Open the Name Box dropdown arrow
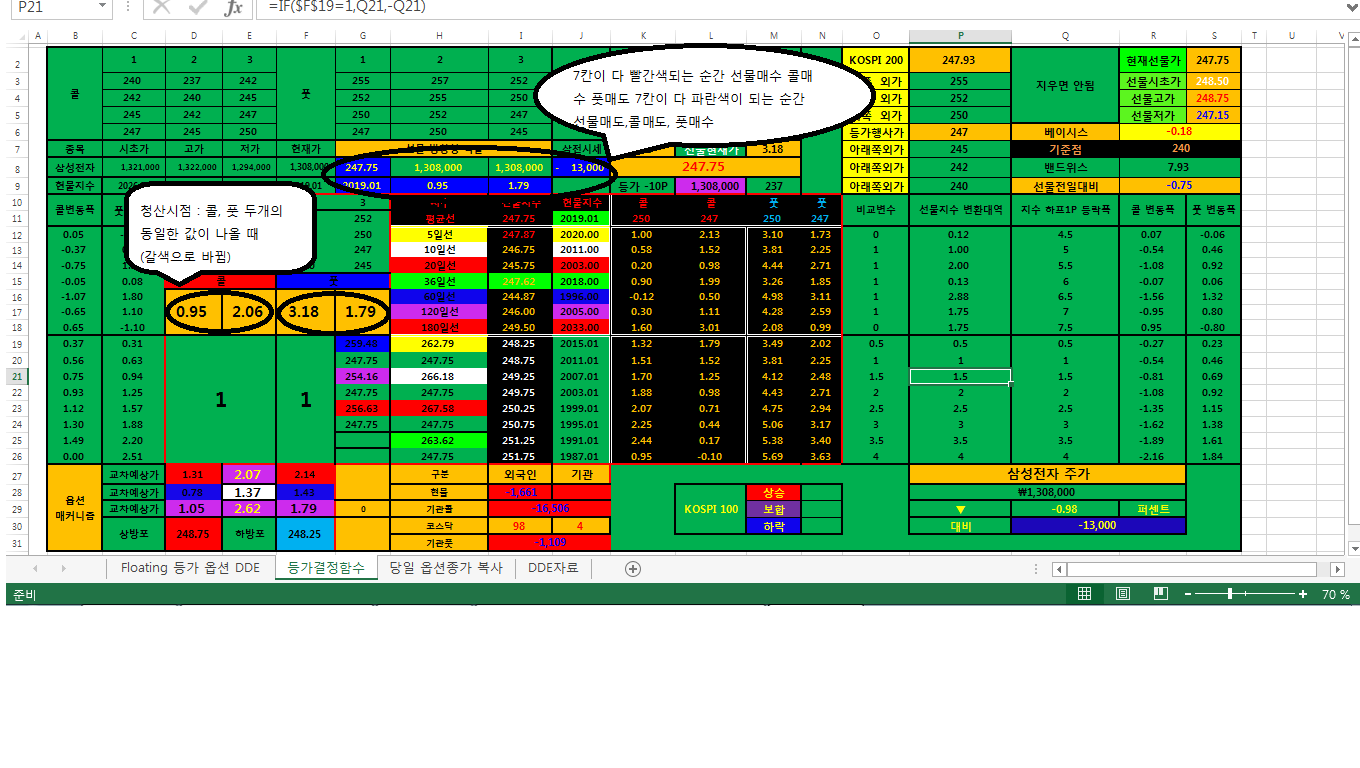 [x=103, y=7]
